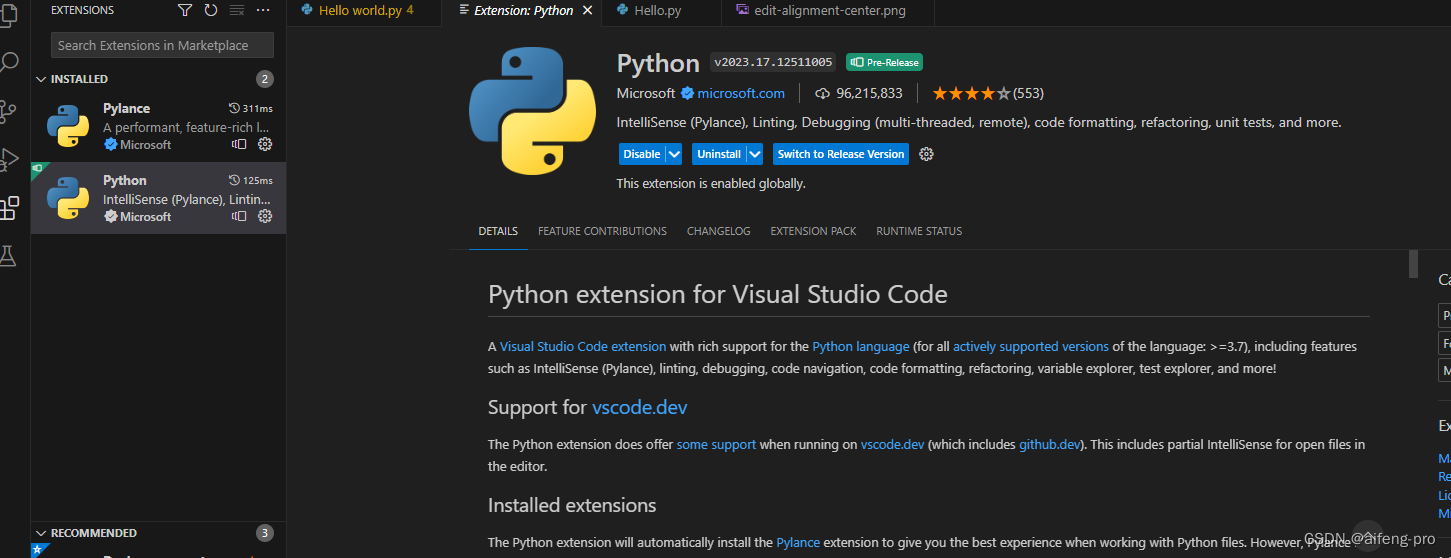The image size is (1451, 558).
Task: Click the star rating (553)
Action: (x=988, y=93)
